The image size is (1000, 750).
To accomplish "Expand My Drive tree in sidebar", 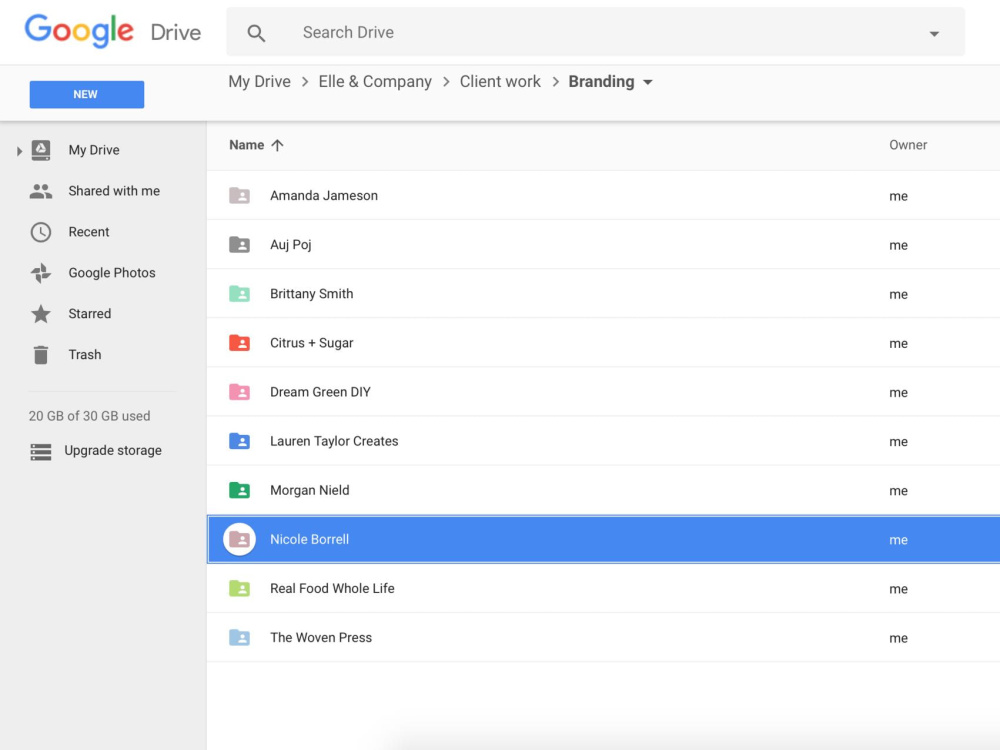I will click(x=19, y=151).
